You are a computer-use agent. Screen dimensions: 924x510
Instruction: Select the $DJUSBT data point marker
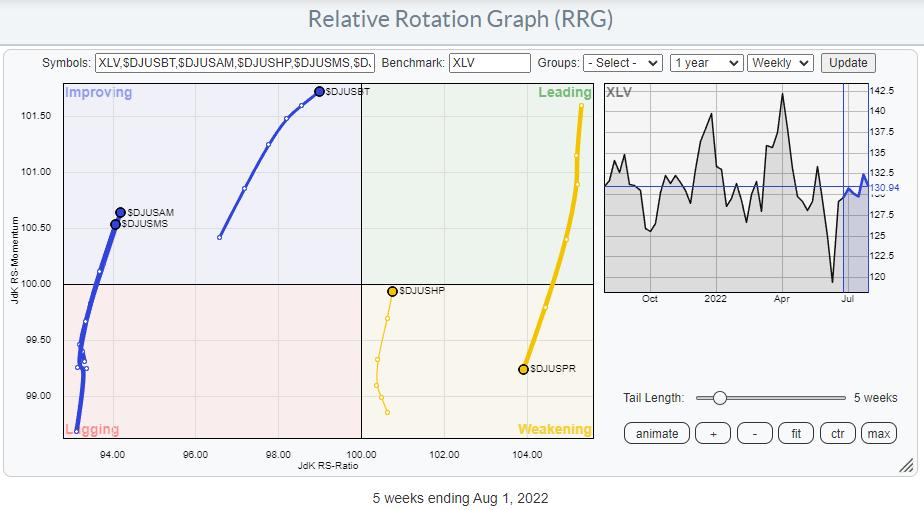319,92
